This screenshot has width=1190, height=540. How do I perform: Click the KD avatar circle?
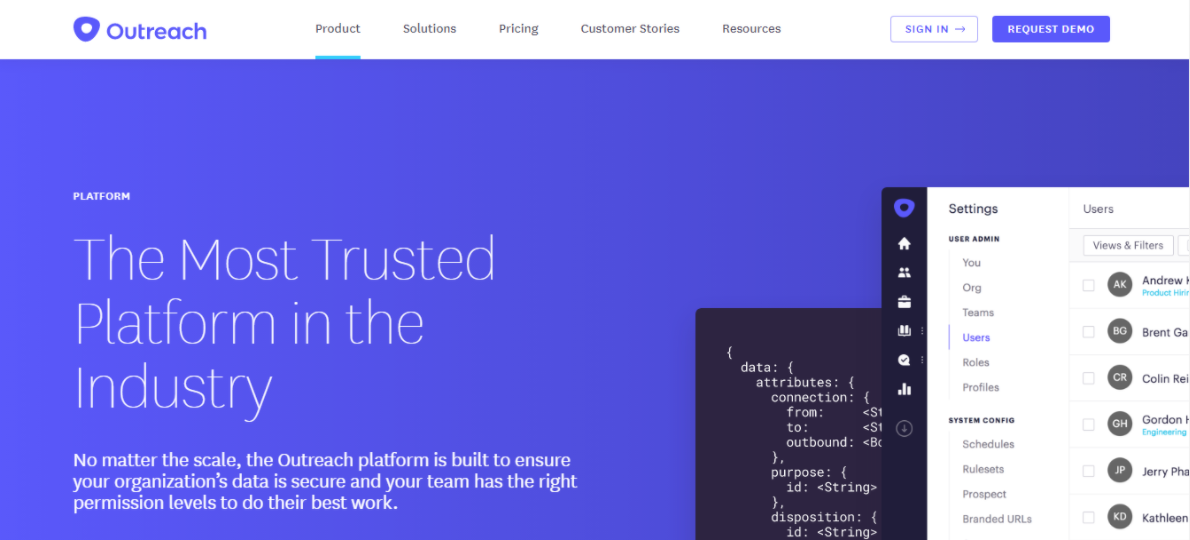tap(1119, 517)
